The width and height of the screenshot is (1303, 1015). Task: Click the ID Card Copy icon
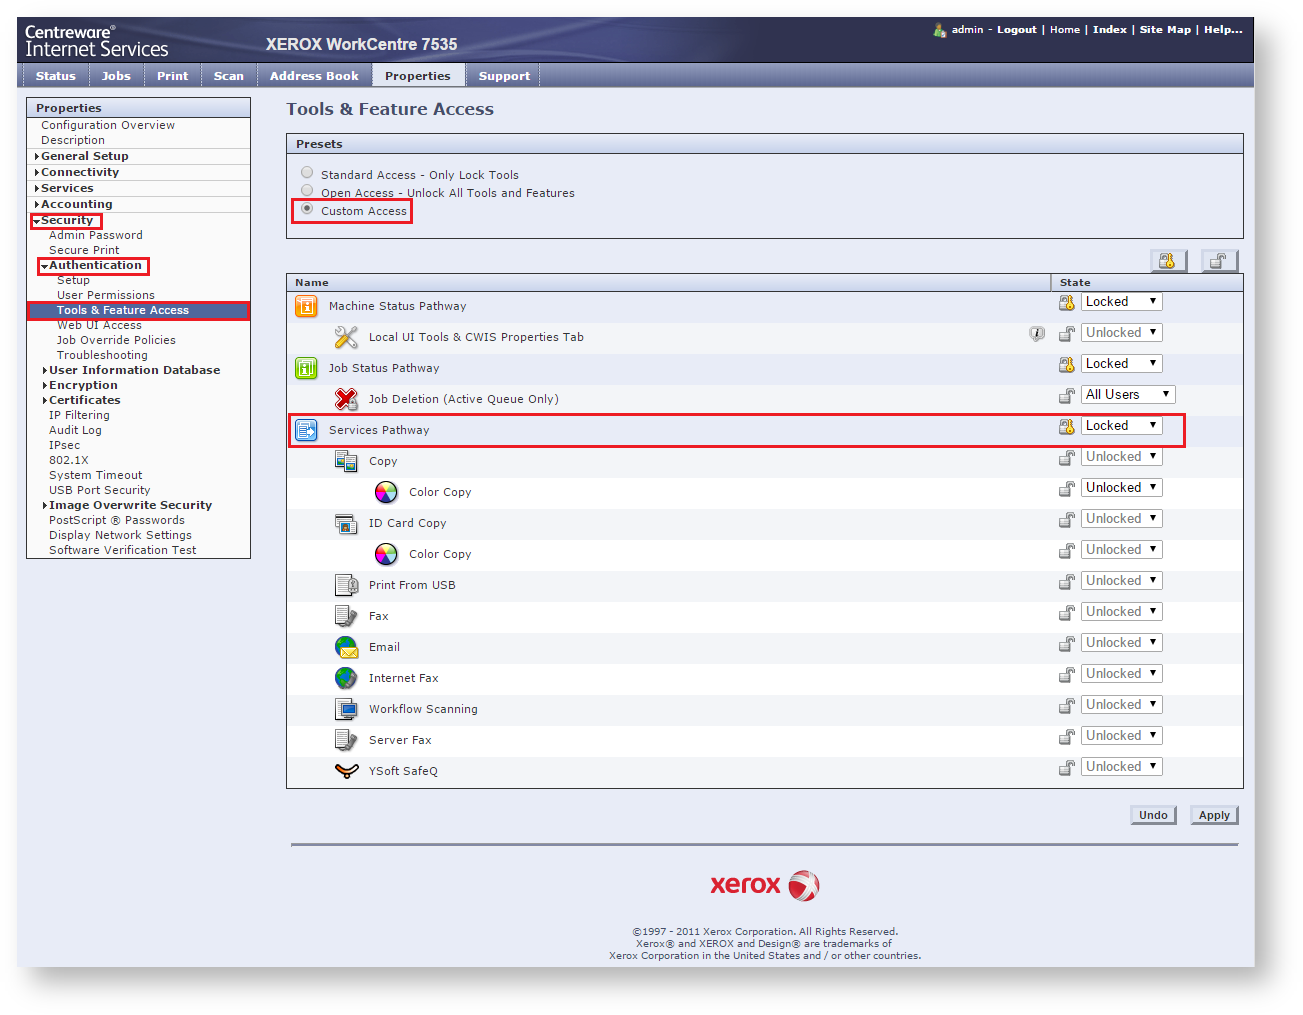click(346, 523)
